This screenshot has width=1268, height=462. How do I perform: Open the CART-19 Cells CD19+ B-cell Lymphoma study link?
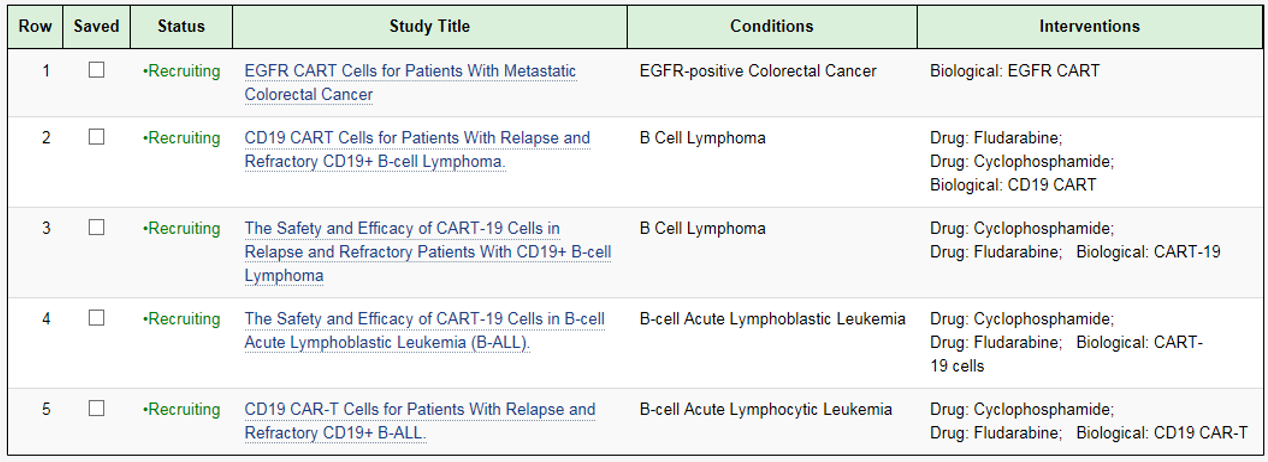coord(428,252)
